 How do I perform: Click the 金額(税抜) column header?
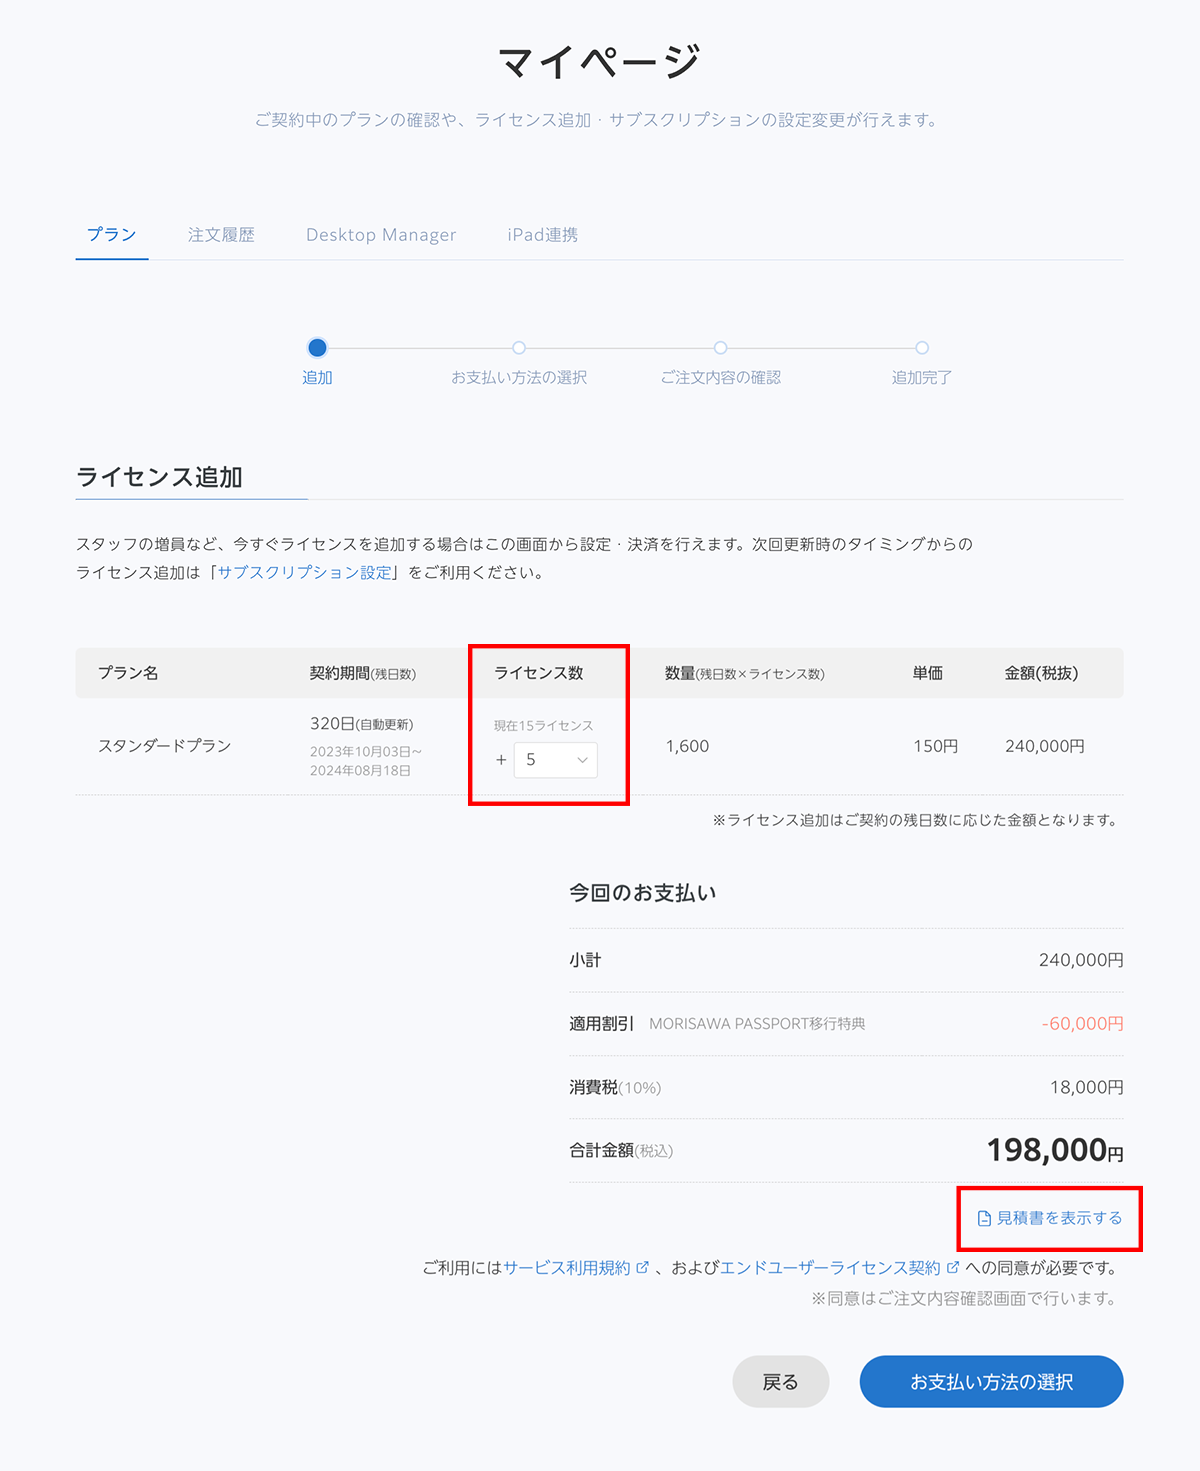(x=1041, y=673)
